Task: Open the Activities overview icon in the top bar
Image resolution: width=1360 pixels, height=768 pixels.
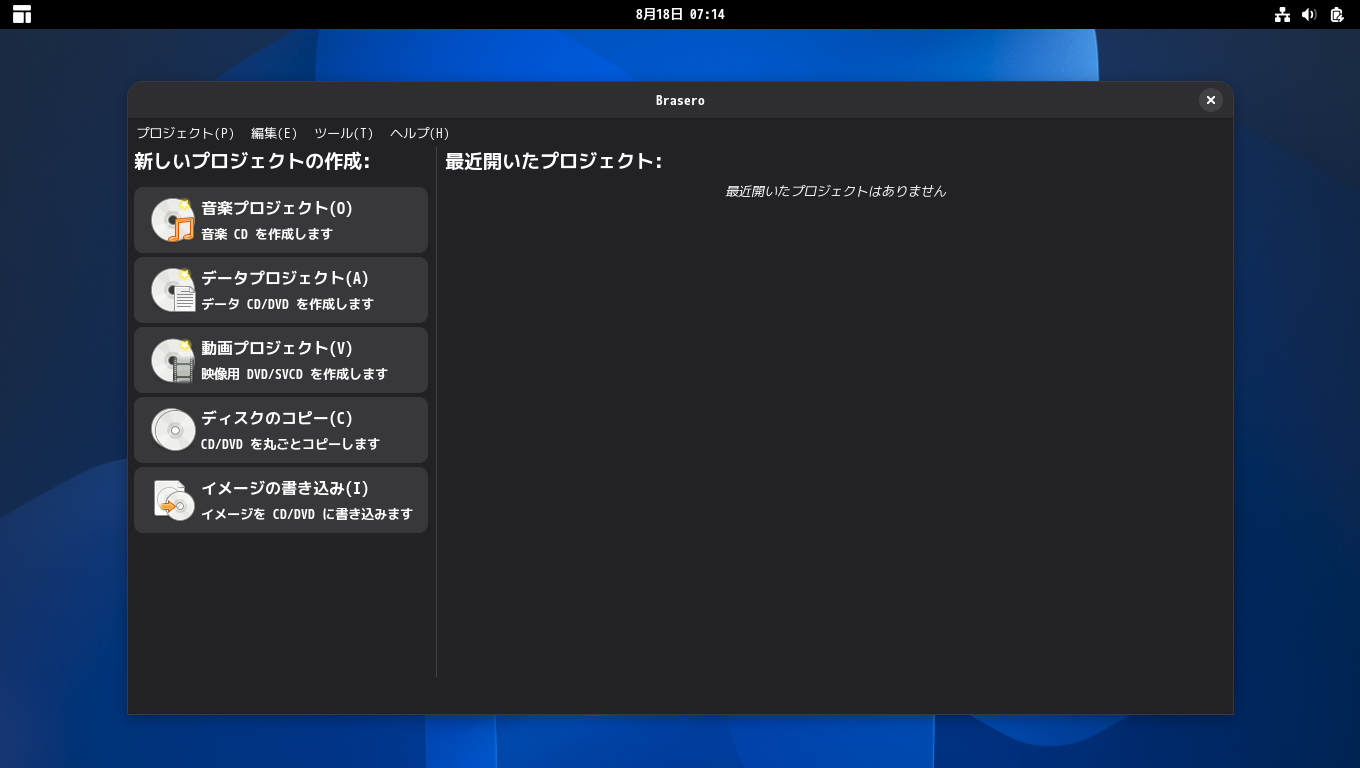Action: [22, 14]
